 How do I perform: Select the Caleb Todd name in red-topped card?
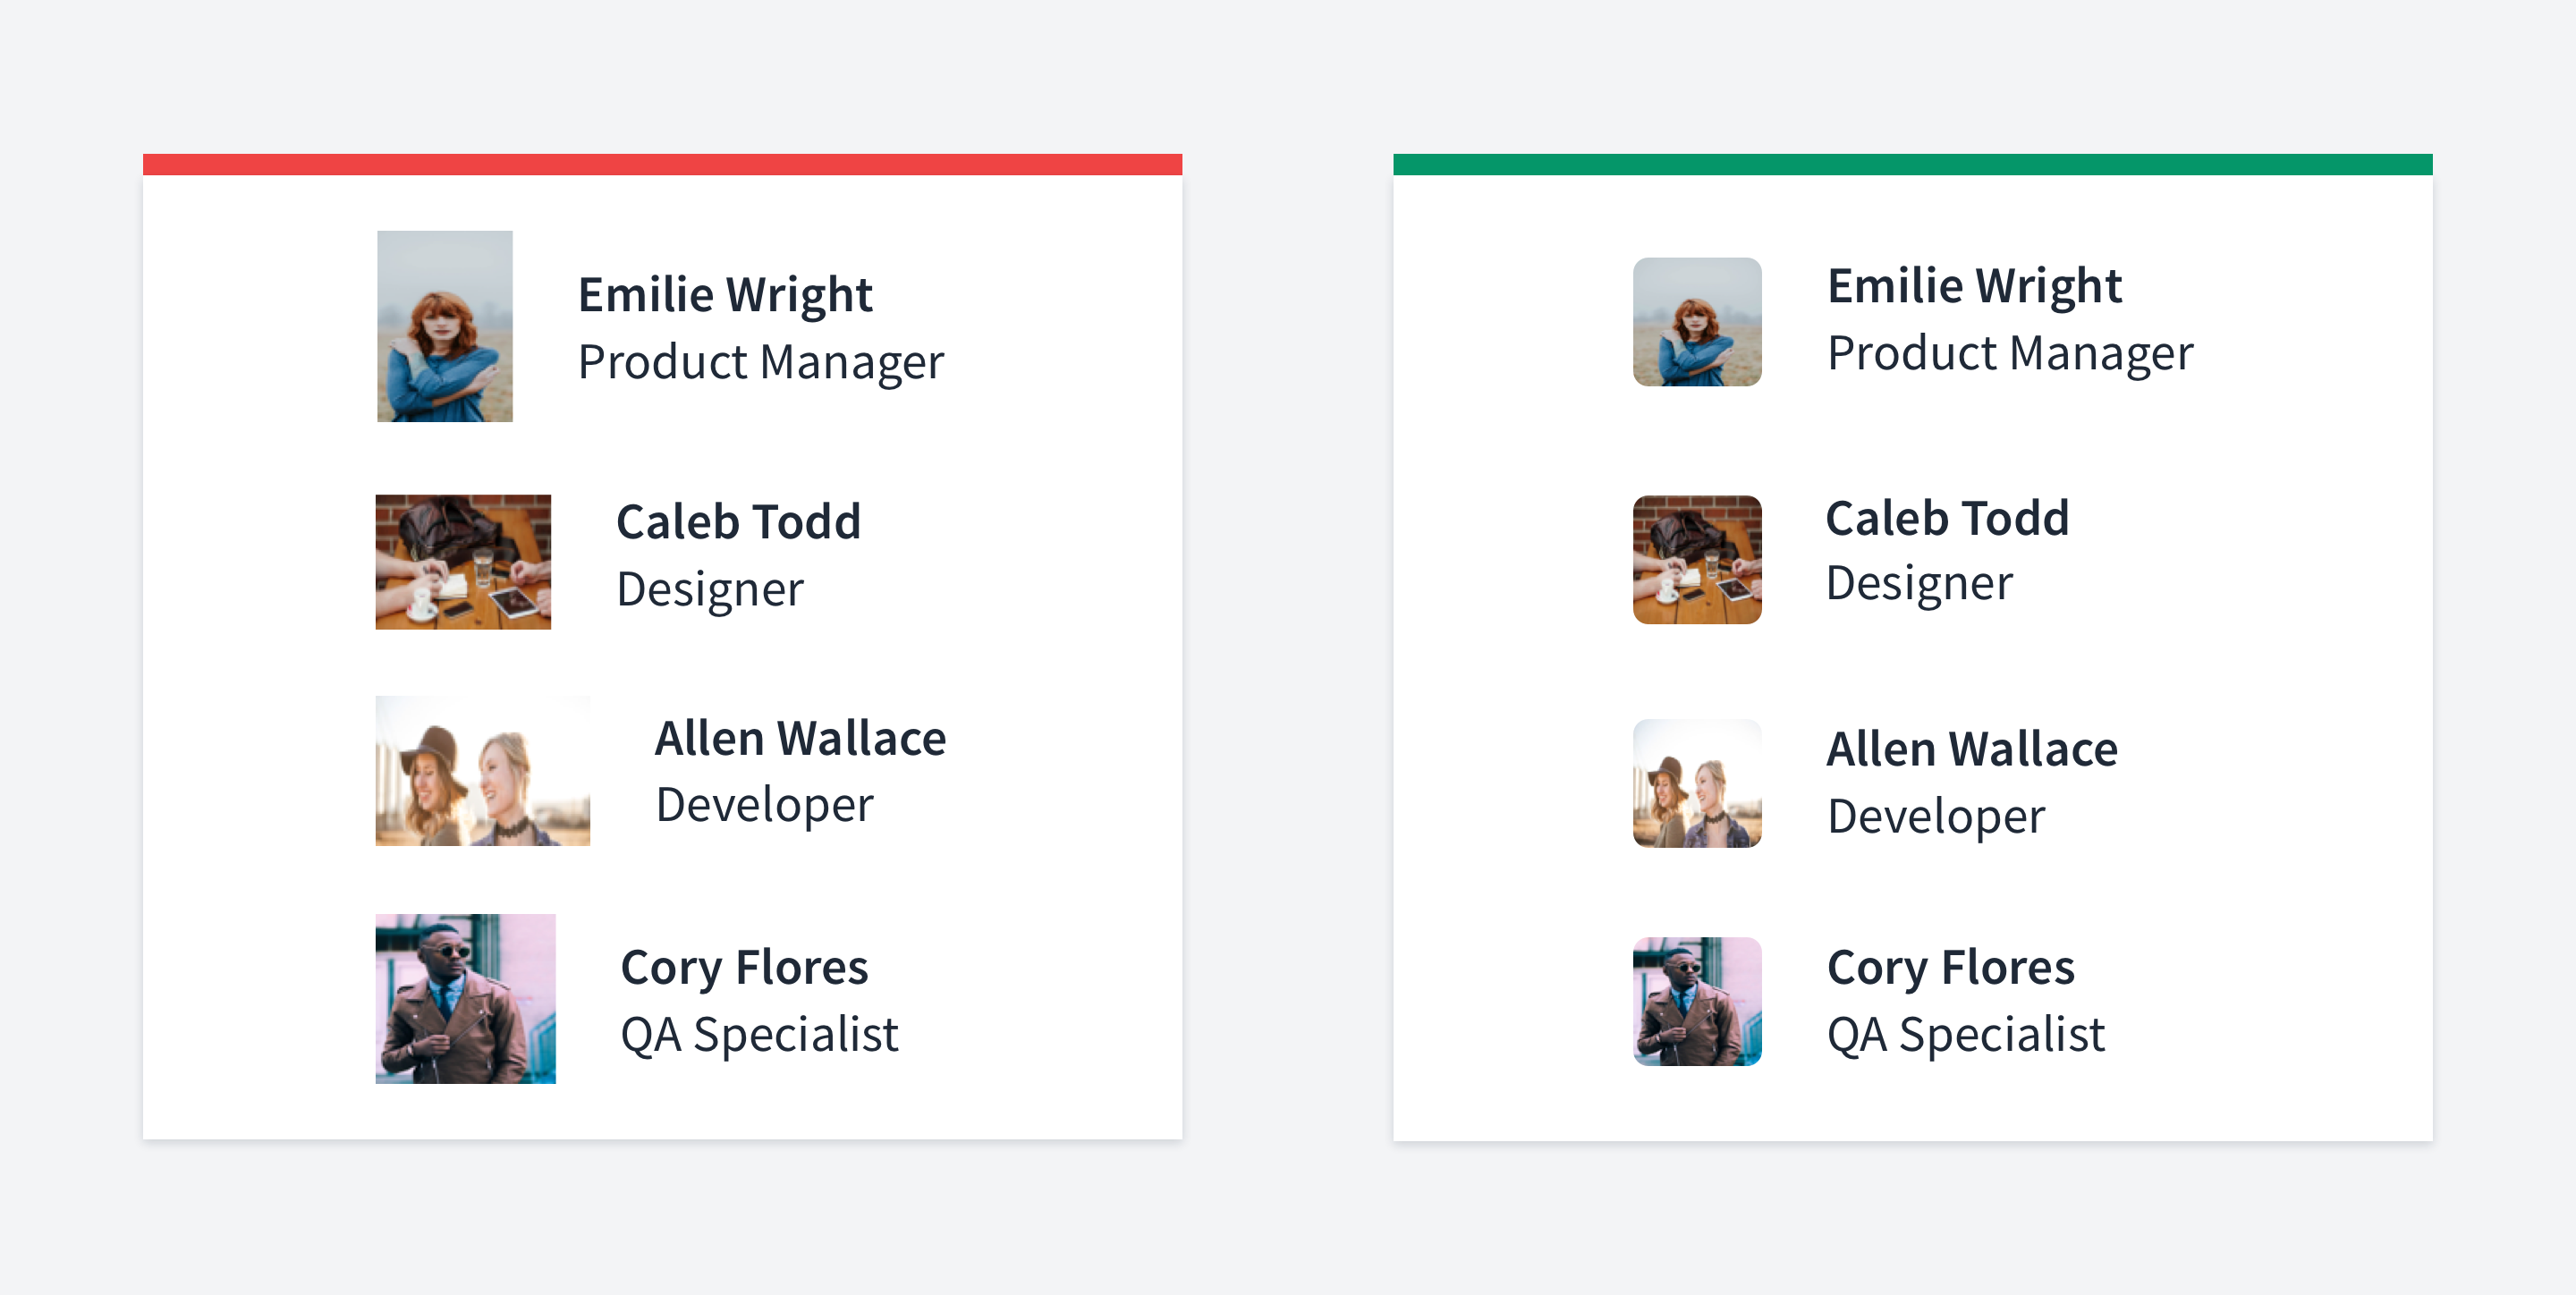(738, 522)
